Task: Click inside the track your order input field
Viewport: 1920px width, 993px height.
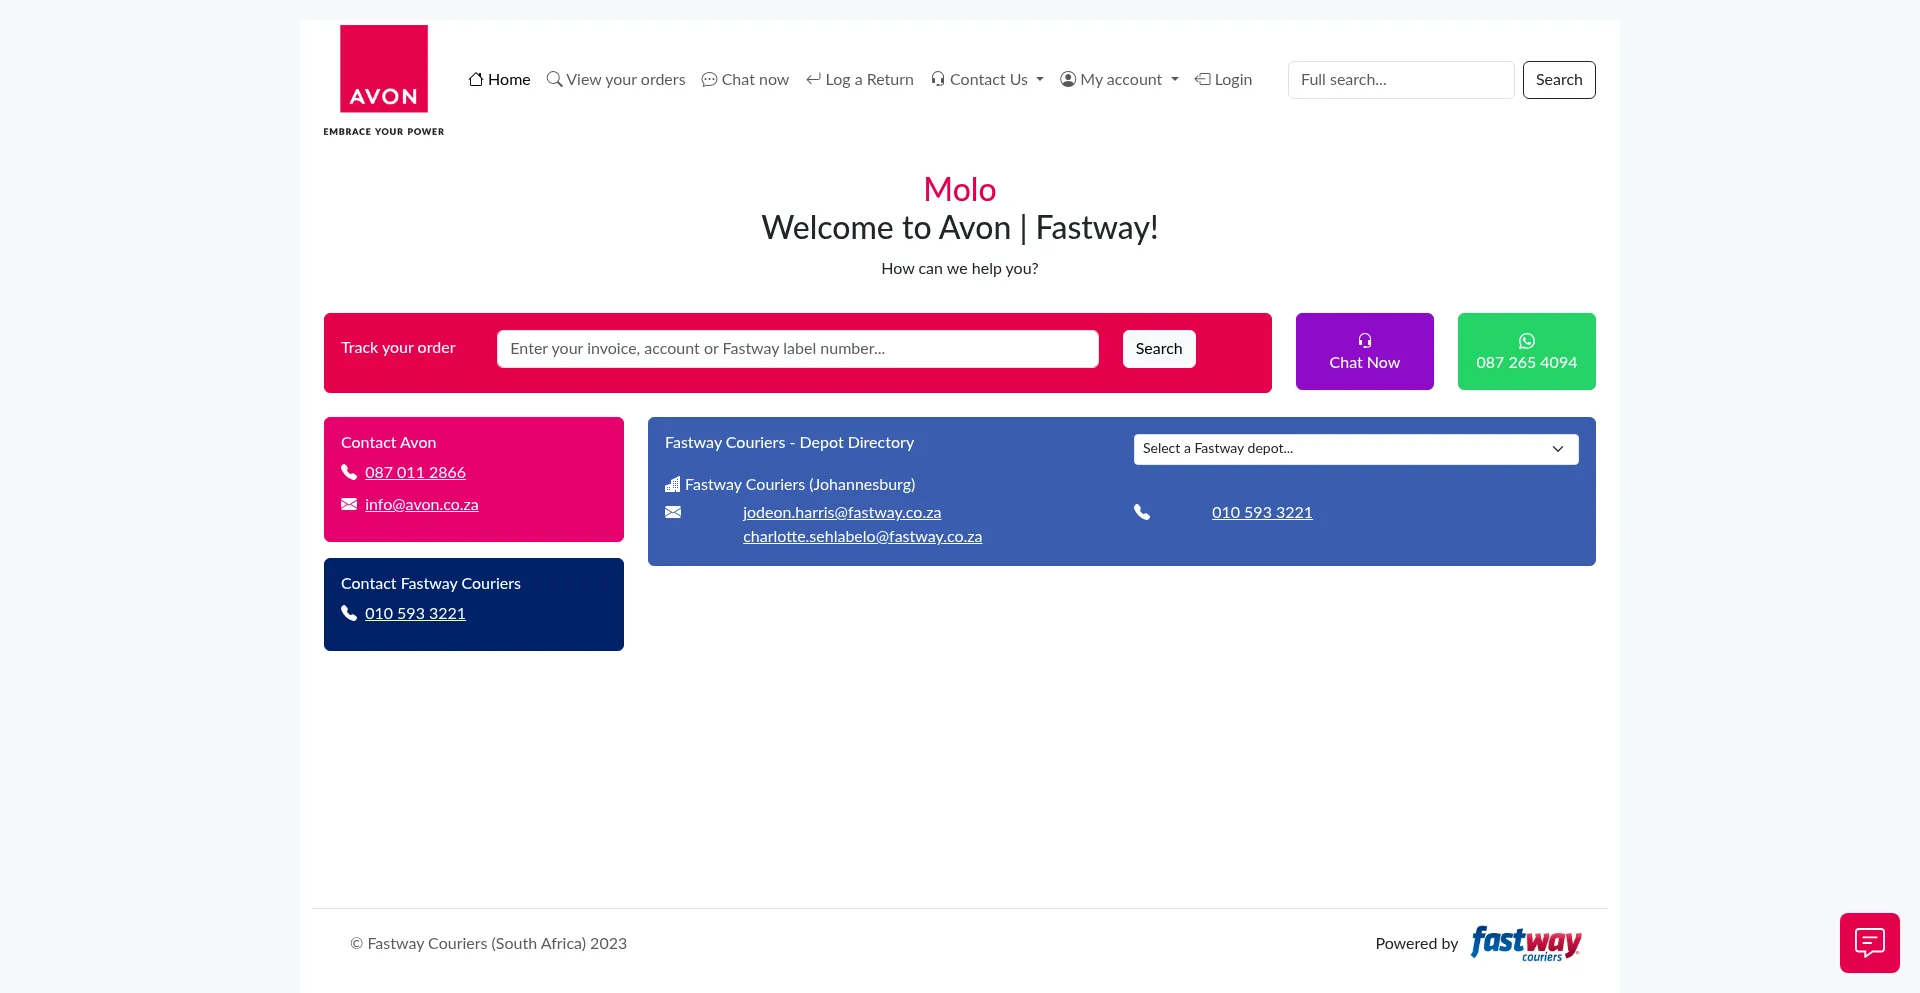Action: tap(797, 348)
